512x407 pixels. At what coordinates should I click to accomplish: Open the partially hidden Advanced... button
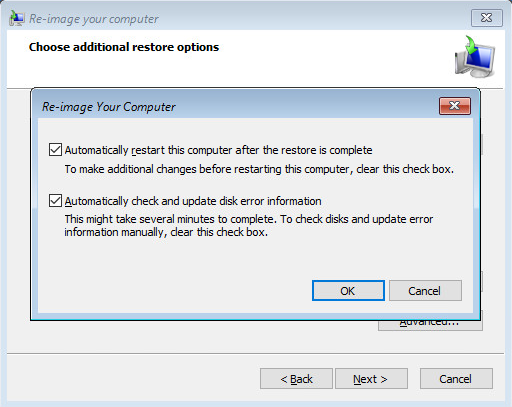430,325
